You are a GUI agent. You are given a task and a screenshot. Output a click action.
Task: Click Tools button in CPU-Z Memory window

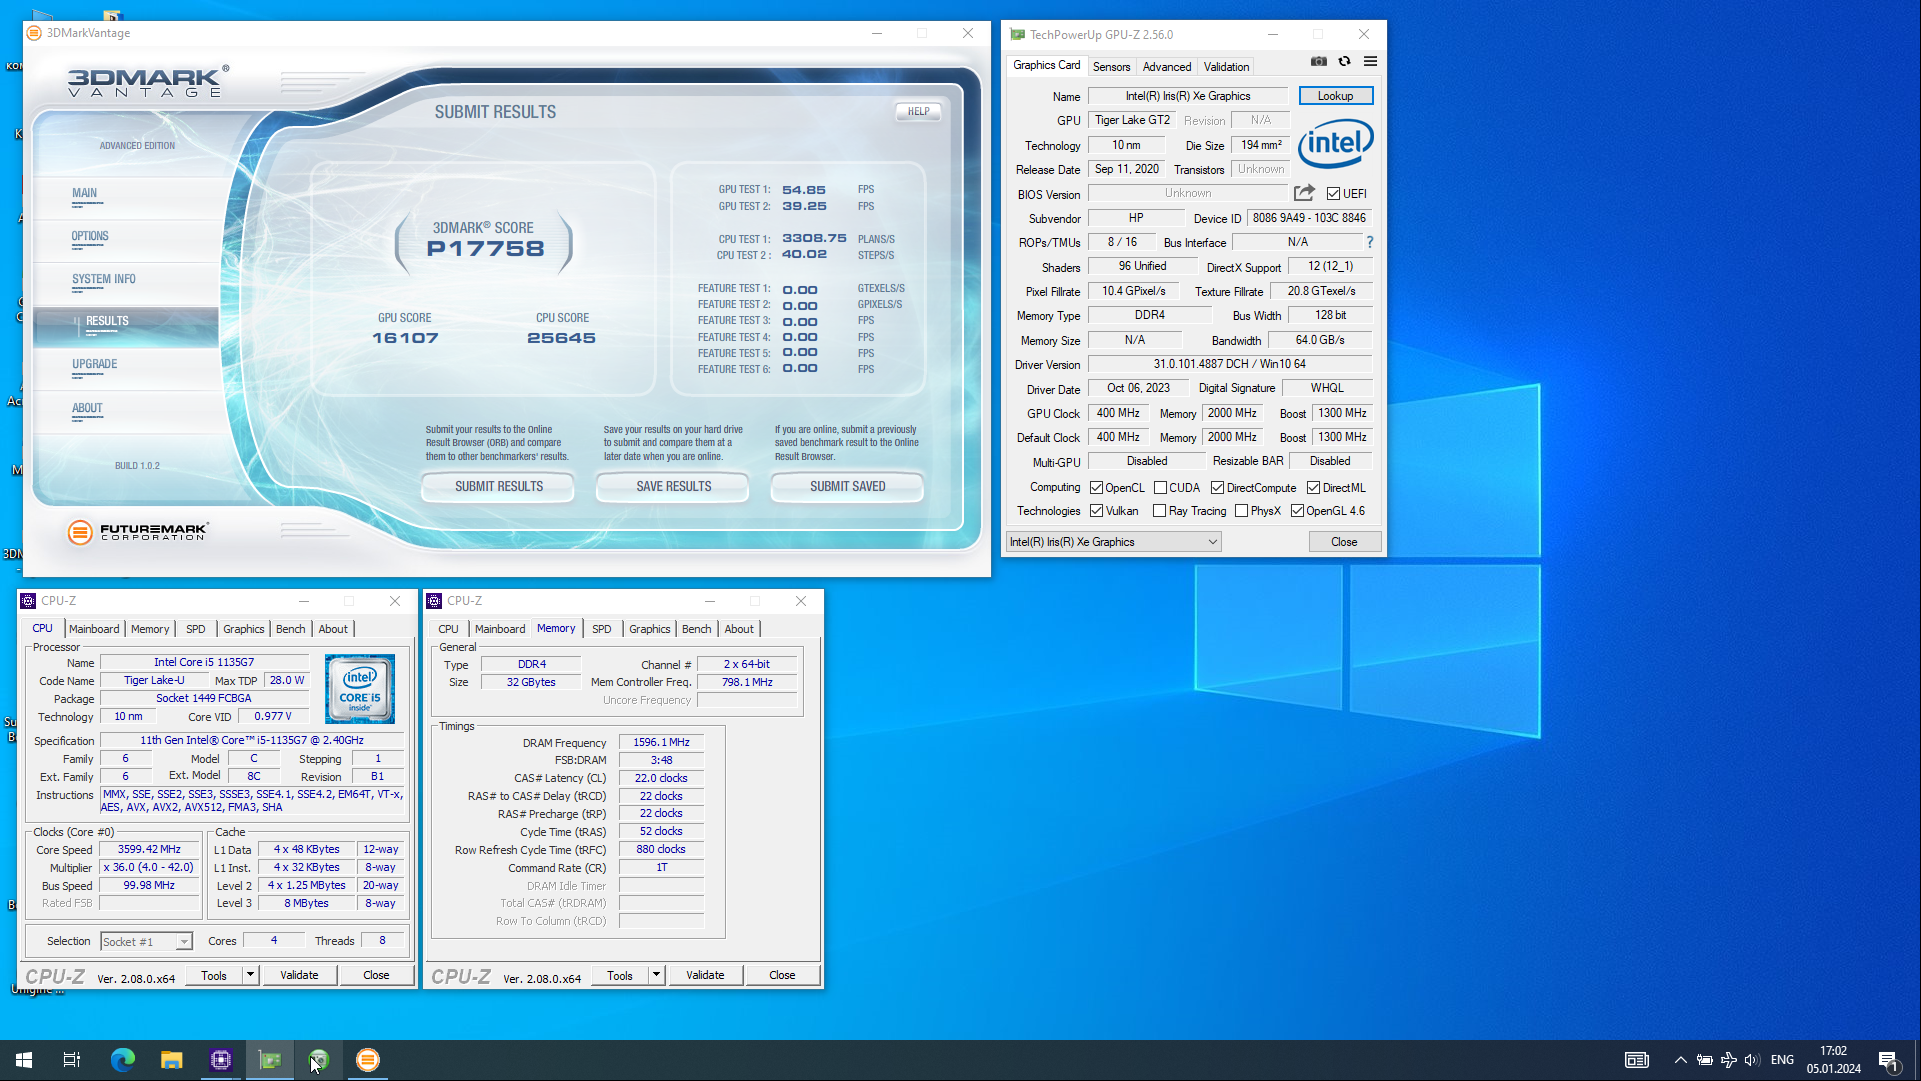[x=620, y=975]
